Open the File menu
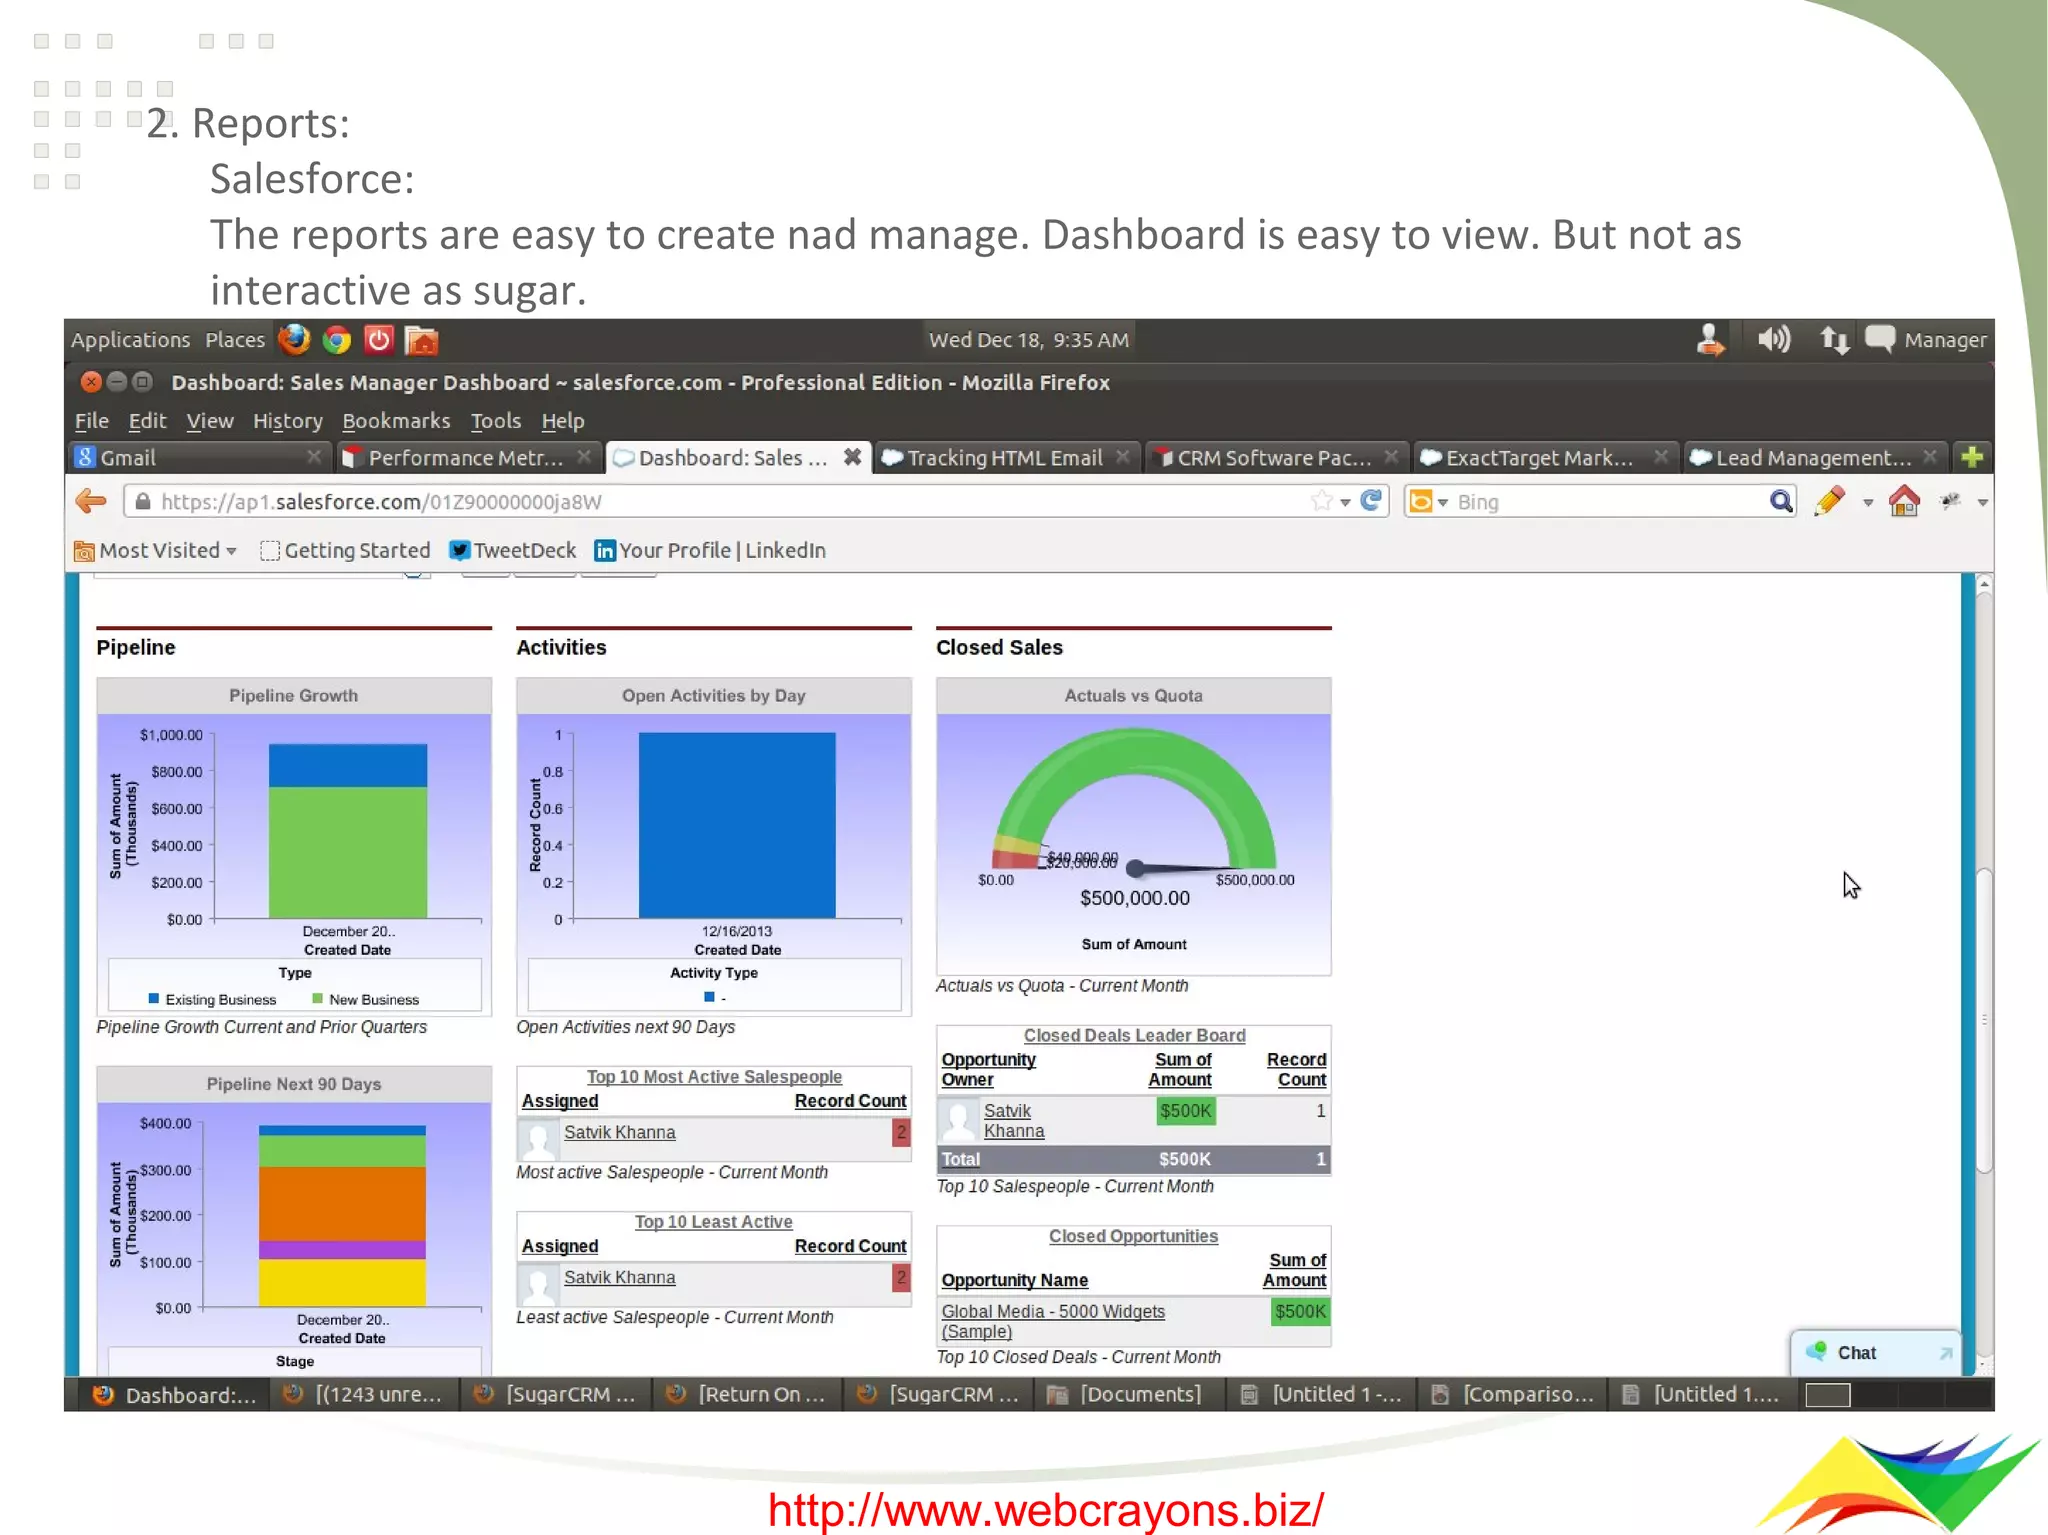The image size is (2048, 1535). (92, 421)
